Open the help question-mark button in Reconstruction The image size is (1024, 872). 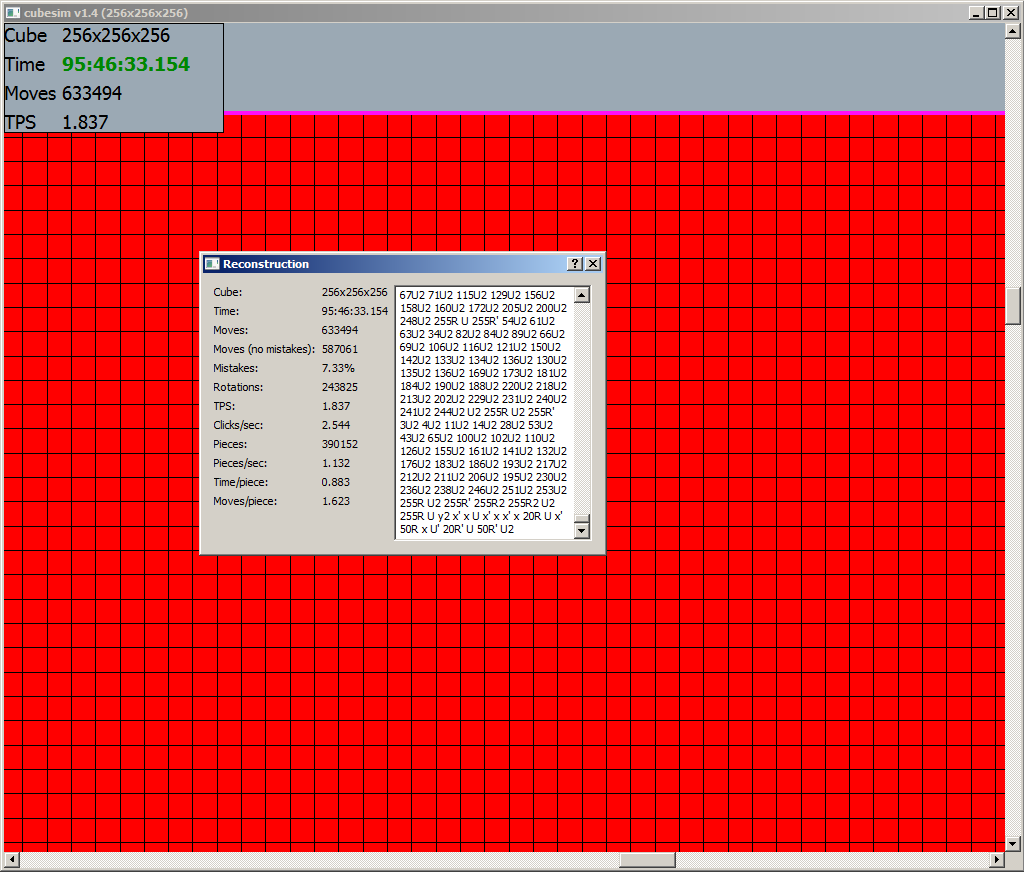(575, 263)
